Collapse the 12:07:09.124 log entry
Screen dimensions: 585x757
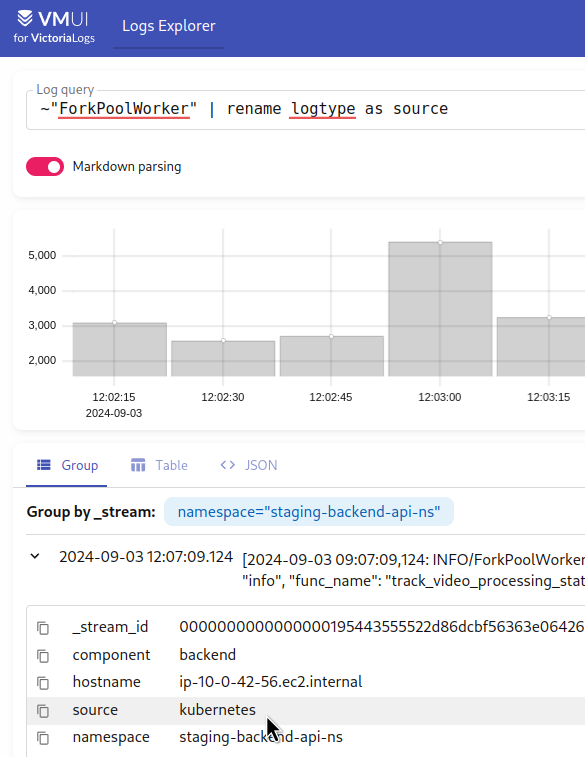35,556
